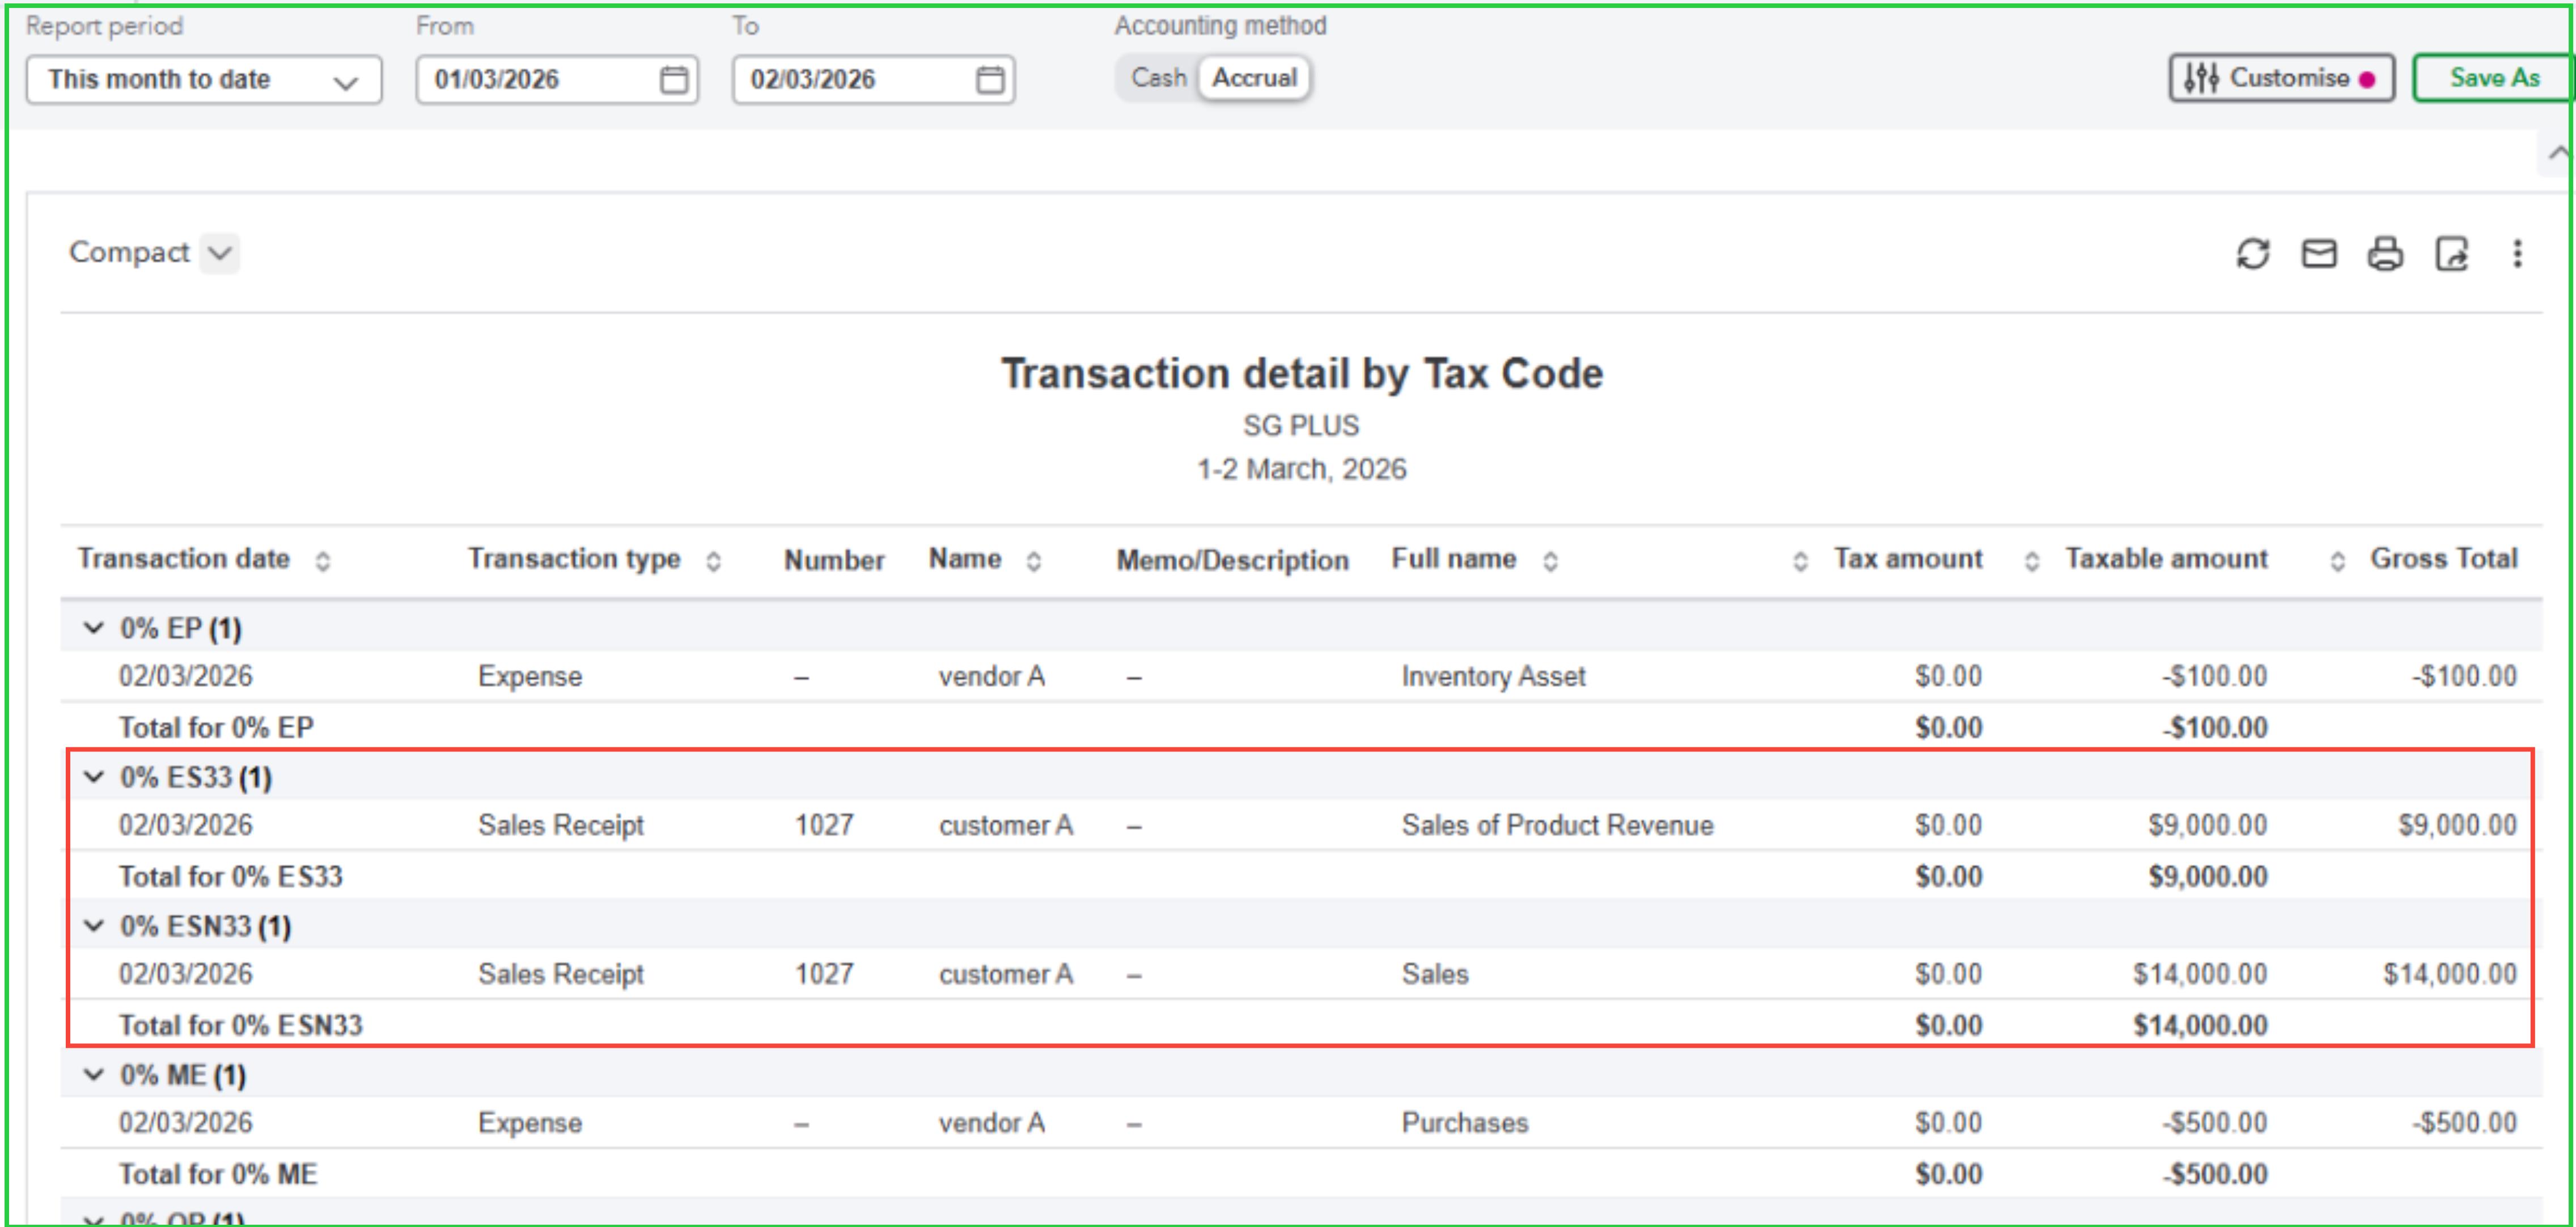Open the To date calendar picker
This screenshot has height=1227, width=2576.
click(x=989, y=80)
